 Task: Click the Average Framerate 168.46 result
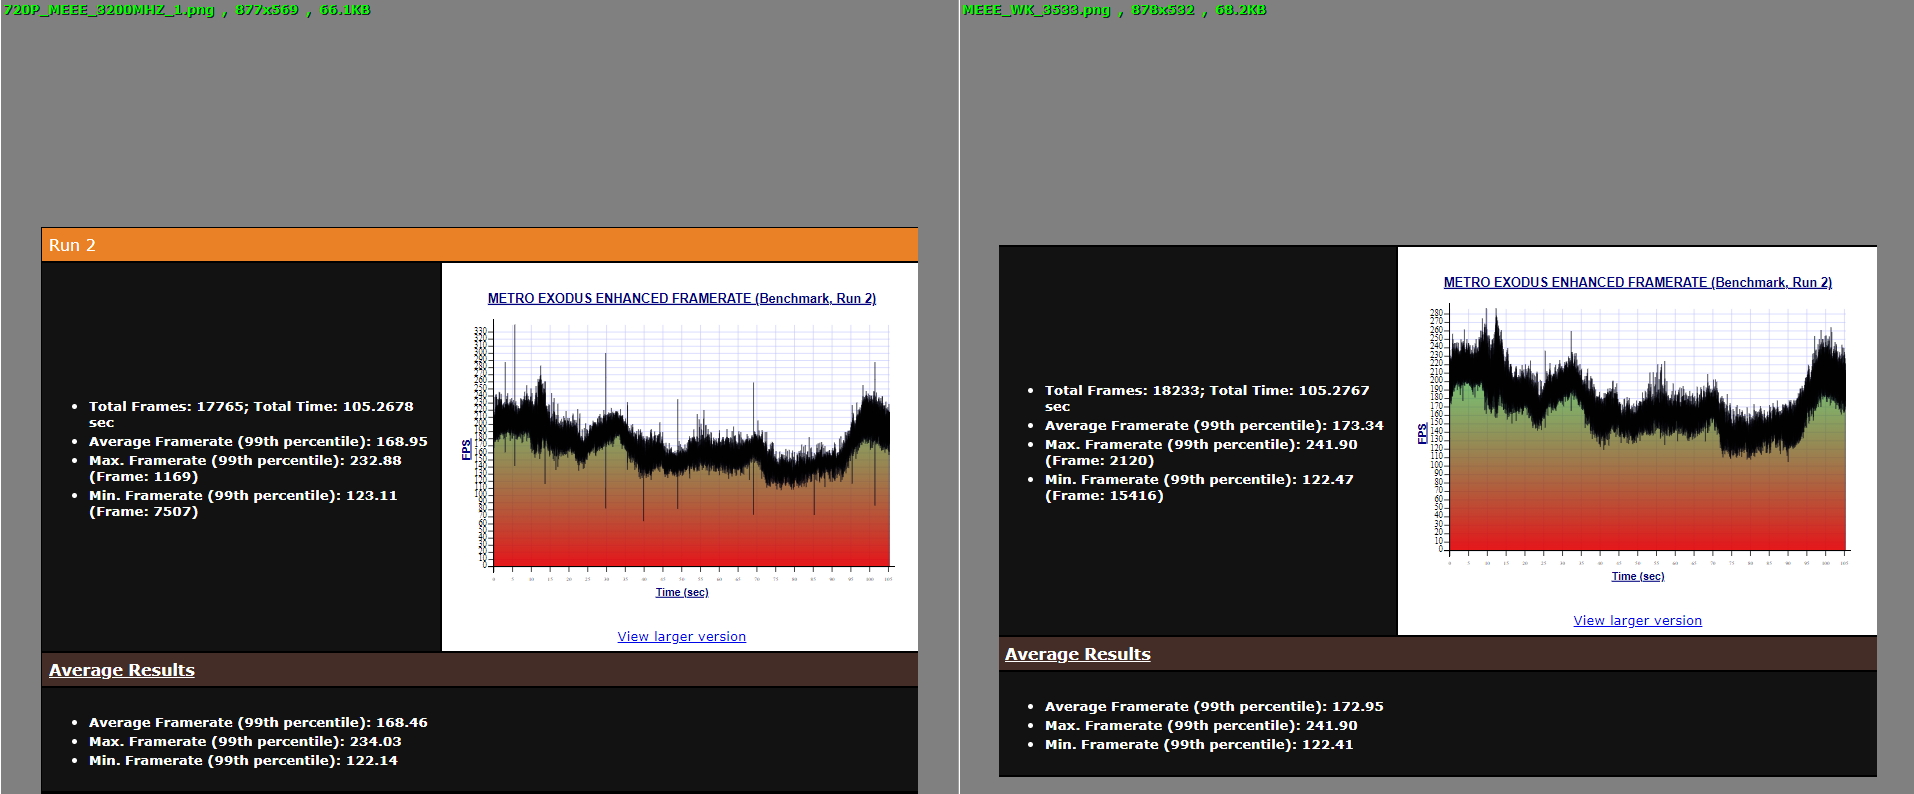258,722
